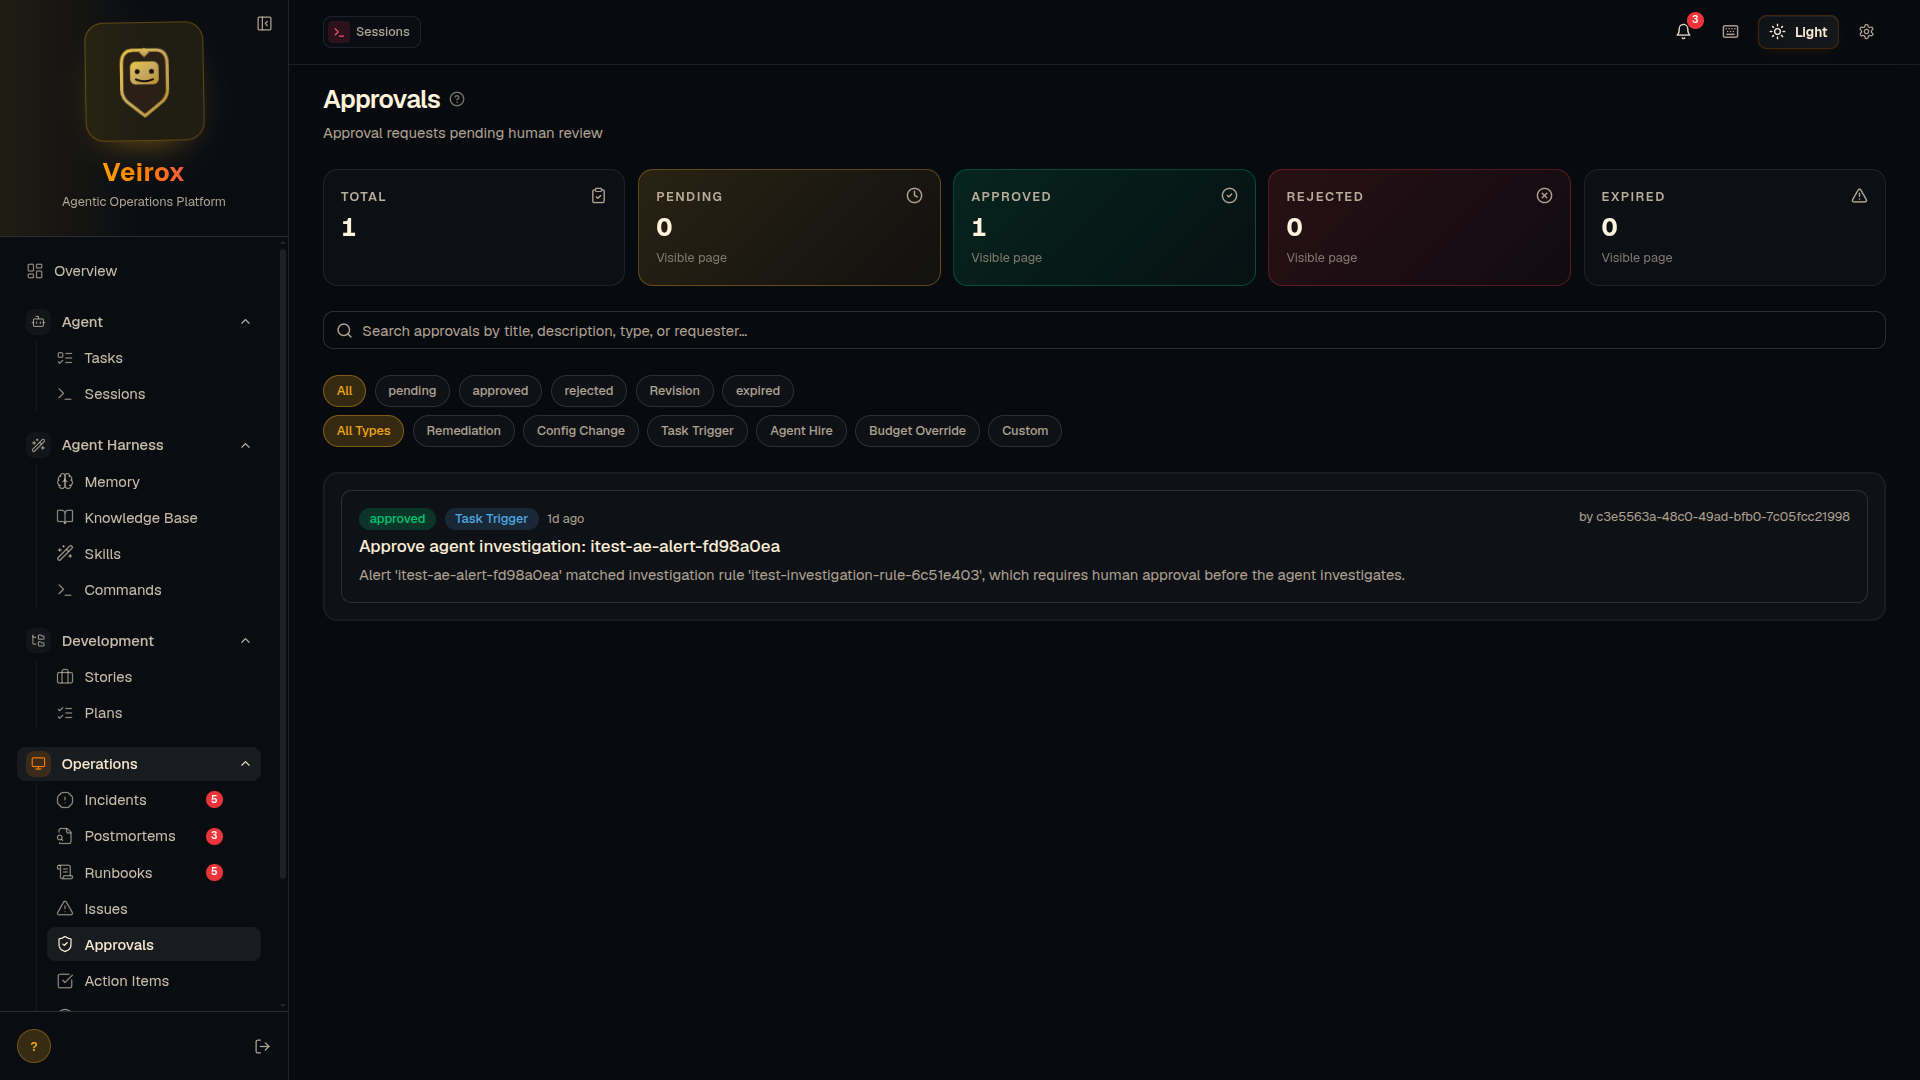Open the notifications bell
The height and width of the screenshot is (1080, 1920).
[x=1684, y=32]
